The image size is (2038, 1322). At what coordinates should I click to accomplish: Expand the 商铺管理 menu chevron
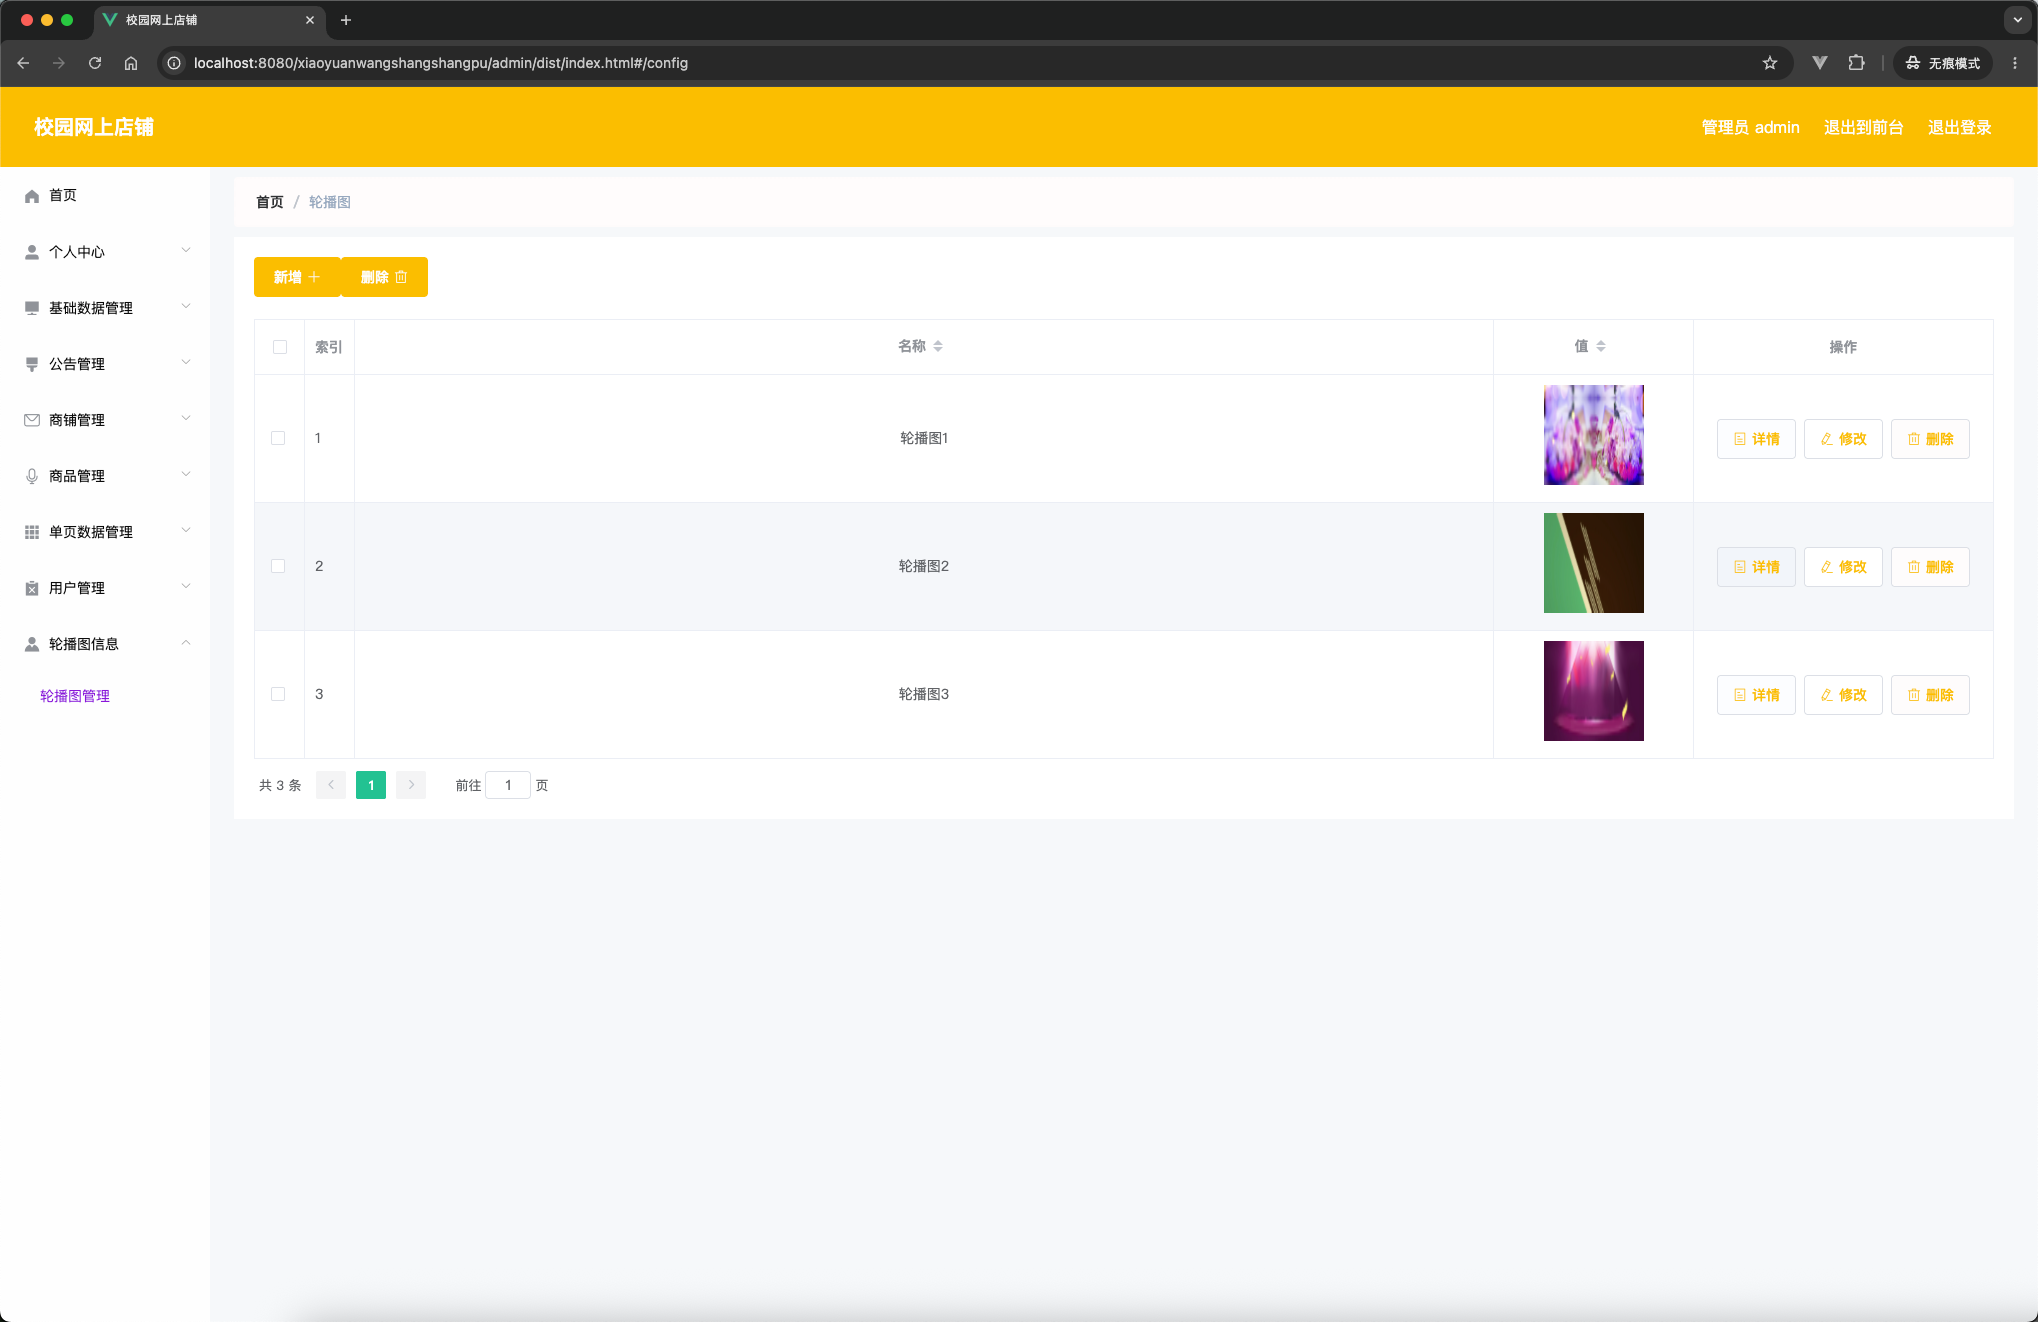click(x=186, y=418)
